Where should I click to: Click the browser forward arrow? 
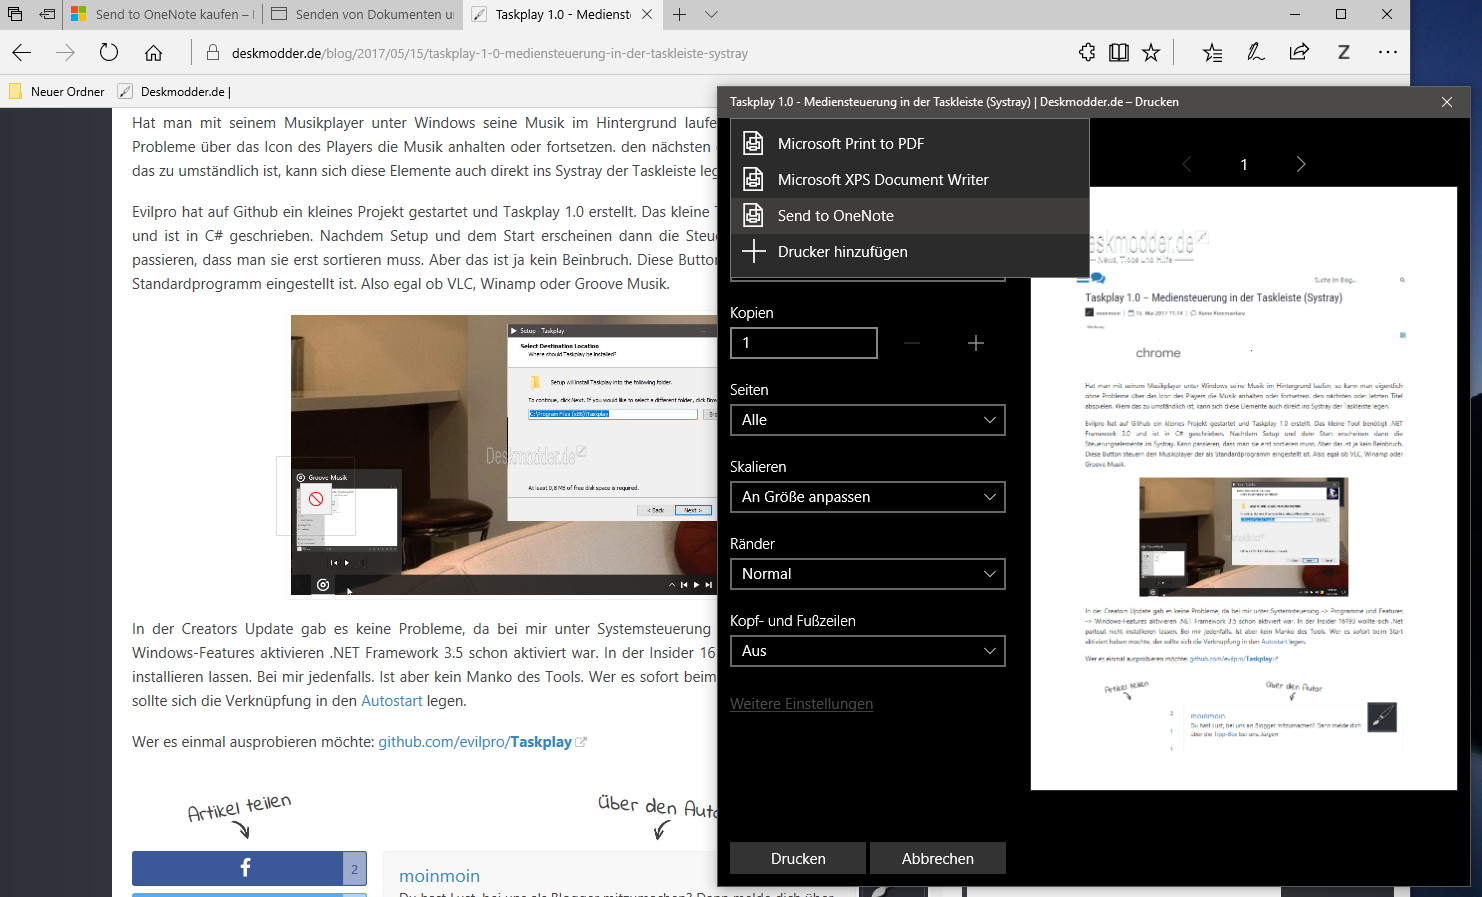[x=66, y=53]
